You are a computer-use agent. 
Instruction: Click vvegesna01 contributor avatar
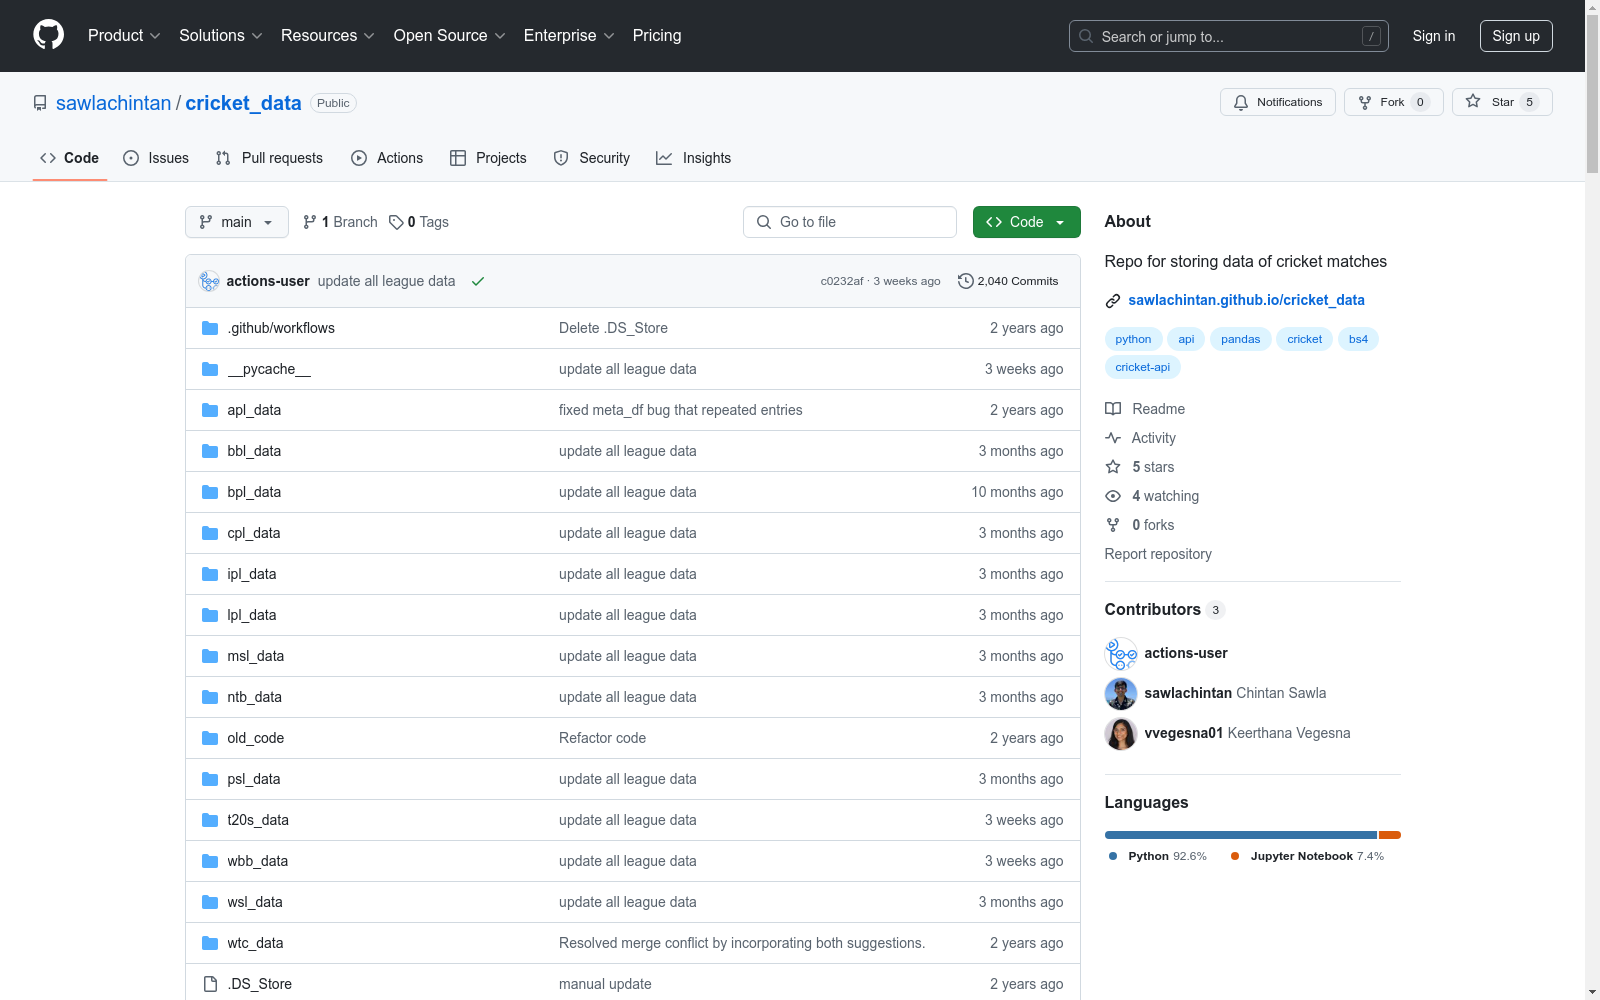point(1121,733)
